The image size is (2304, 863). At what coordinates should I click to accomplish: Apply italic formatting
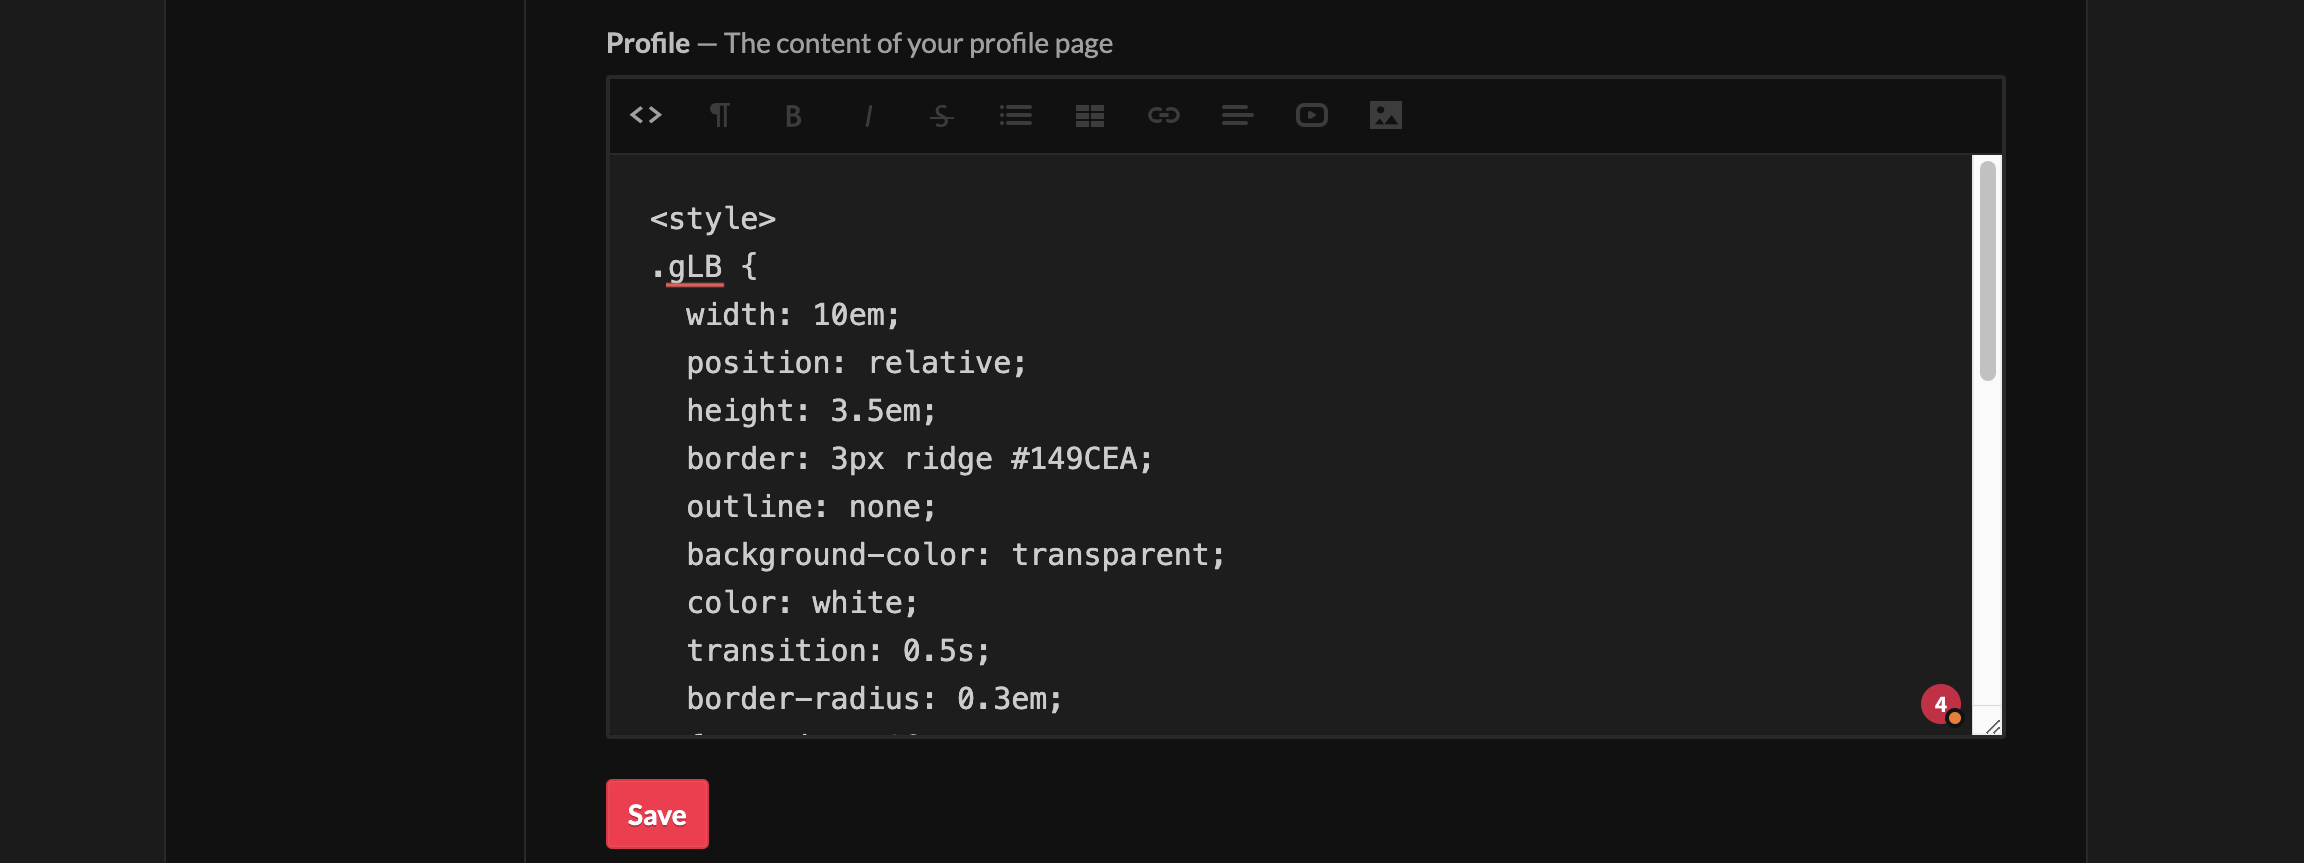pyautogui.click(x=868, y=116)
